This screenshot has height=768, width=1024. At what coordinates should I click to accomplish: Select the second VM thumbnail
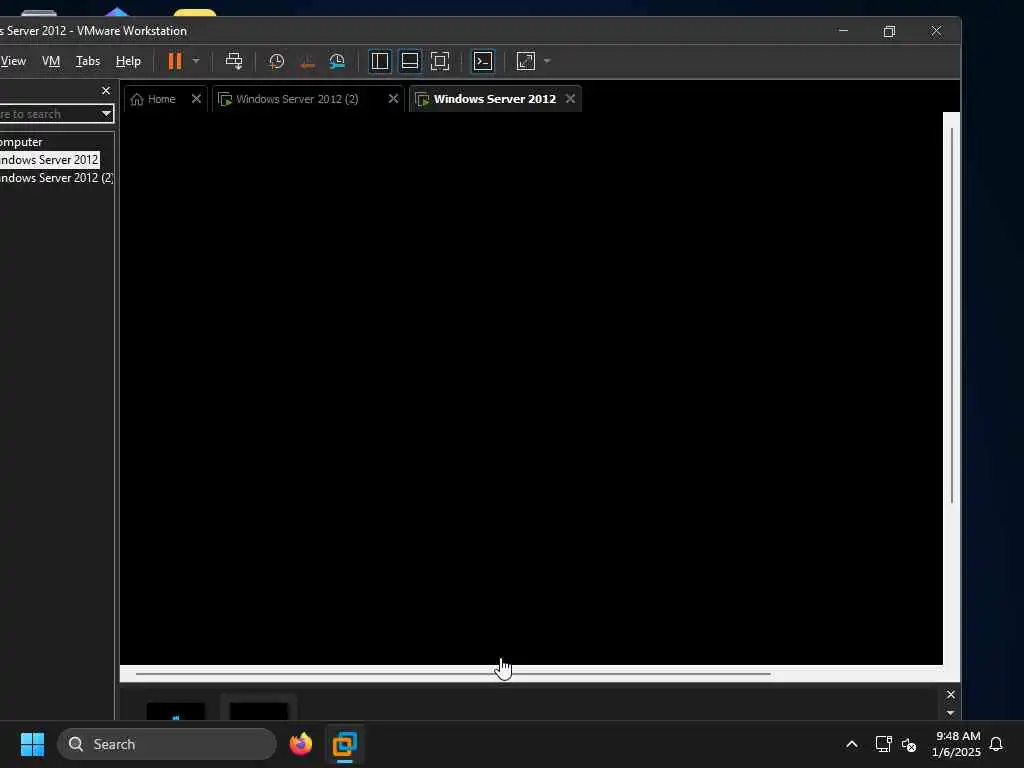click(259, 711)
